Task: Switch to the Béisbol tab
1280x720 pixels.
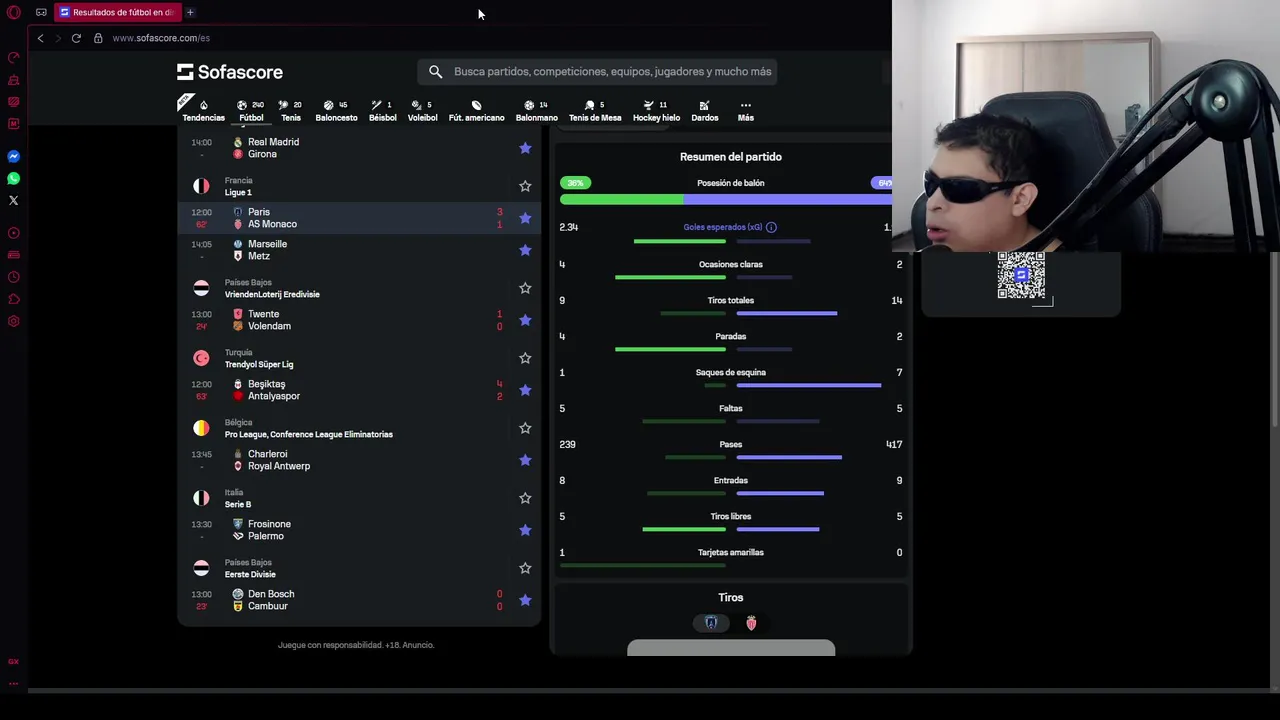Action: pos(382,110)
